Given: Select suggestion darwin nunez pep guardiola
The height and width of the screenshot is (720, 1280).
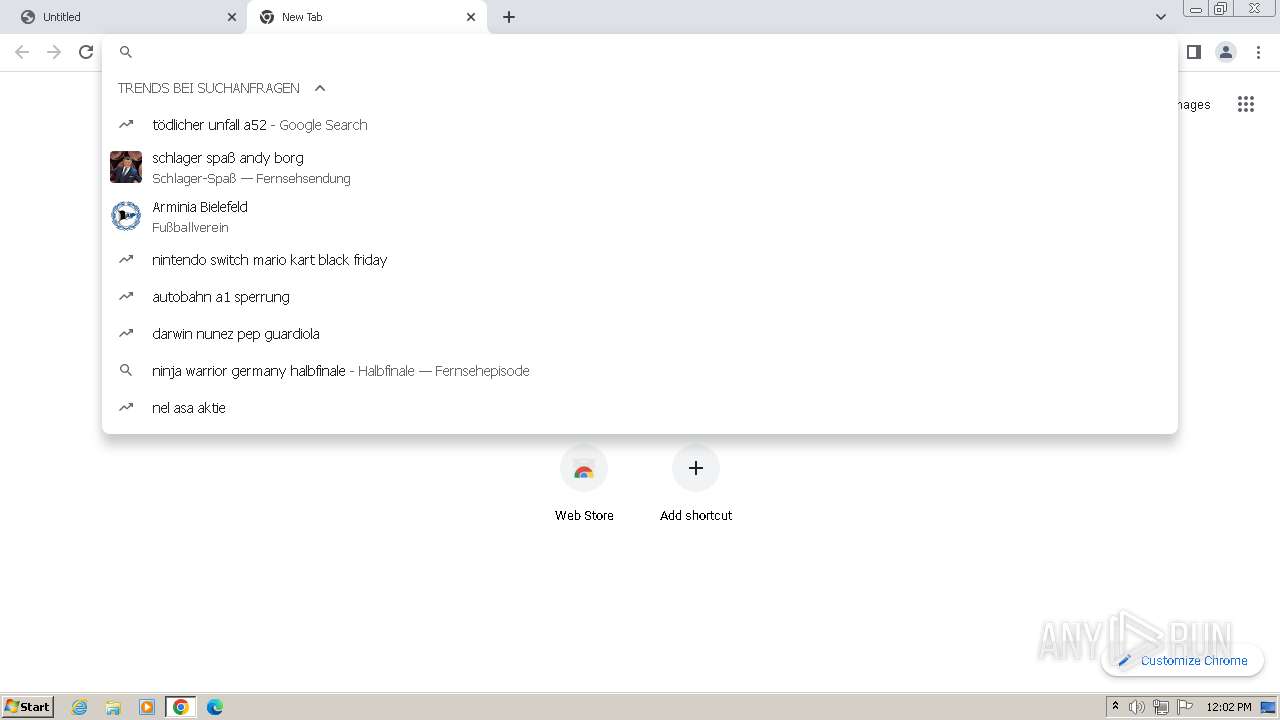Looking at the screenshot, I should pyautogui.click(x=640, y=334).
